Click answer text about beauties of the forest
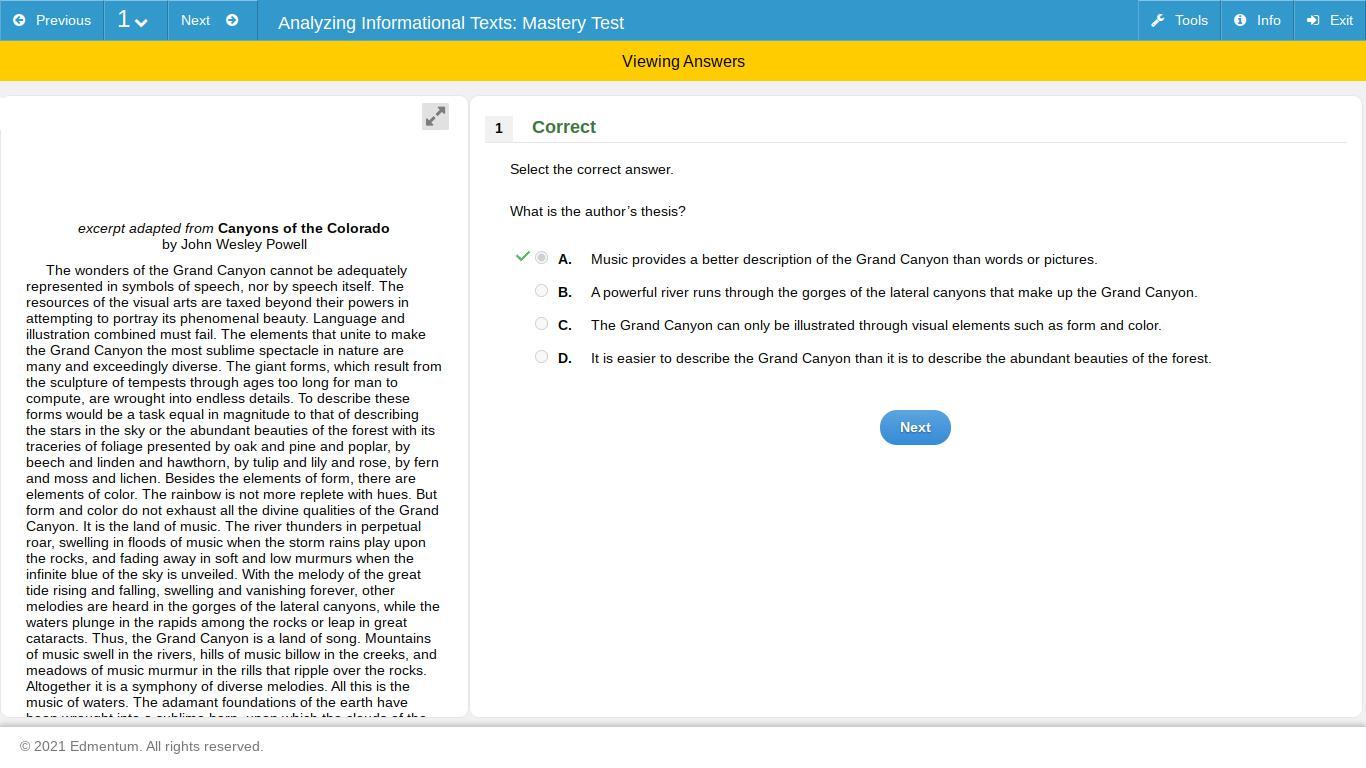Screen dimensions: 1366x768 tap(901, 359)
